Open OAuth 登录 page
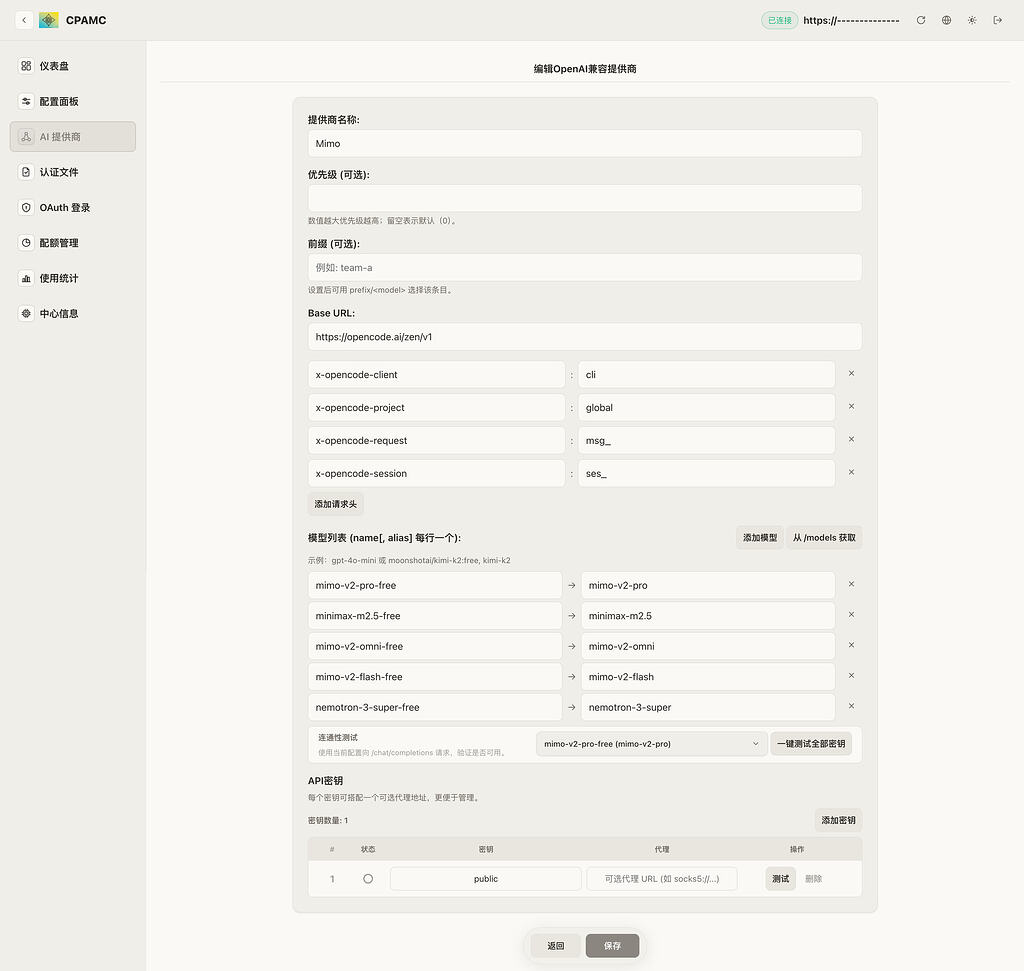Image resolution: width=1024 pixels, height=971 pixels. click(73, 207)
